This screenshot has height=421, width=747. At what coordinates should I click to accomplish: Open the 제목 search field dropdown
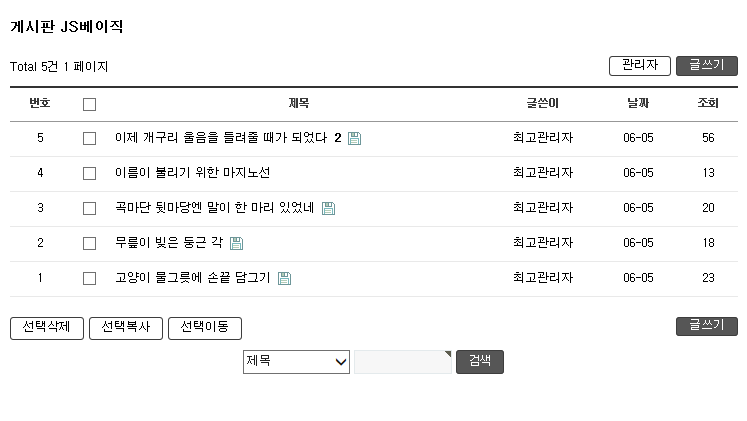click(296, 361)
